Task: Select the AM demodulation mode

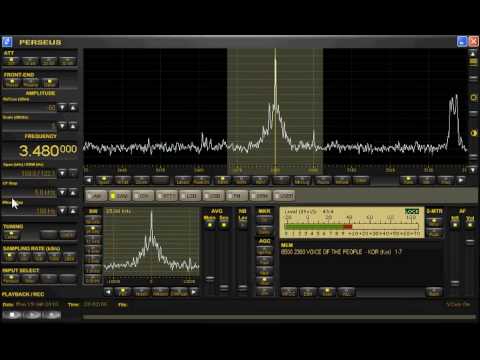Action: click(96, 196)
